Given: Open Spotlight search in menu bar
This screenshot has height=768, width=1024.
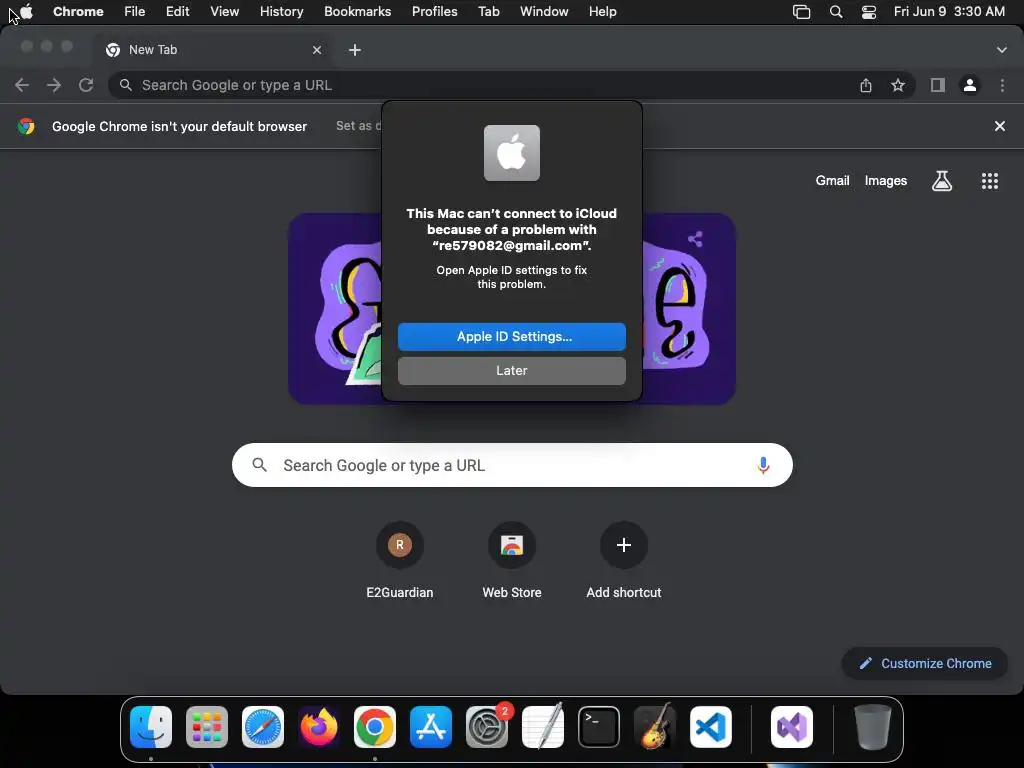Looking at the screenshot, I should 836,12.
